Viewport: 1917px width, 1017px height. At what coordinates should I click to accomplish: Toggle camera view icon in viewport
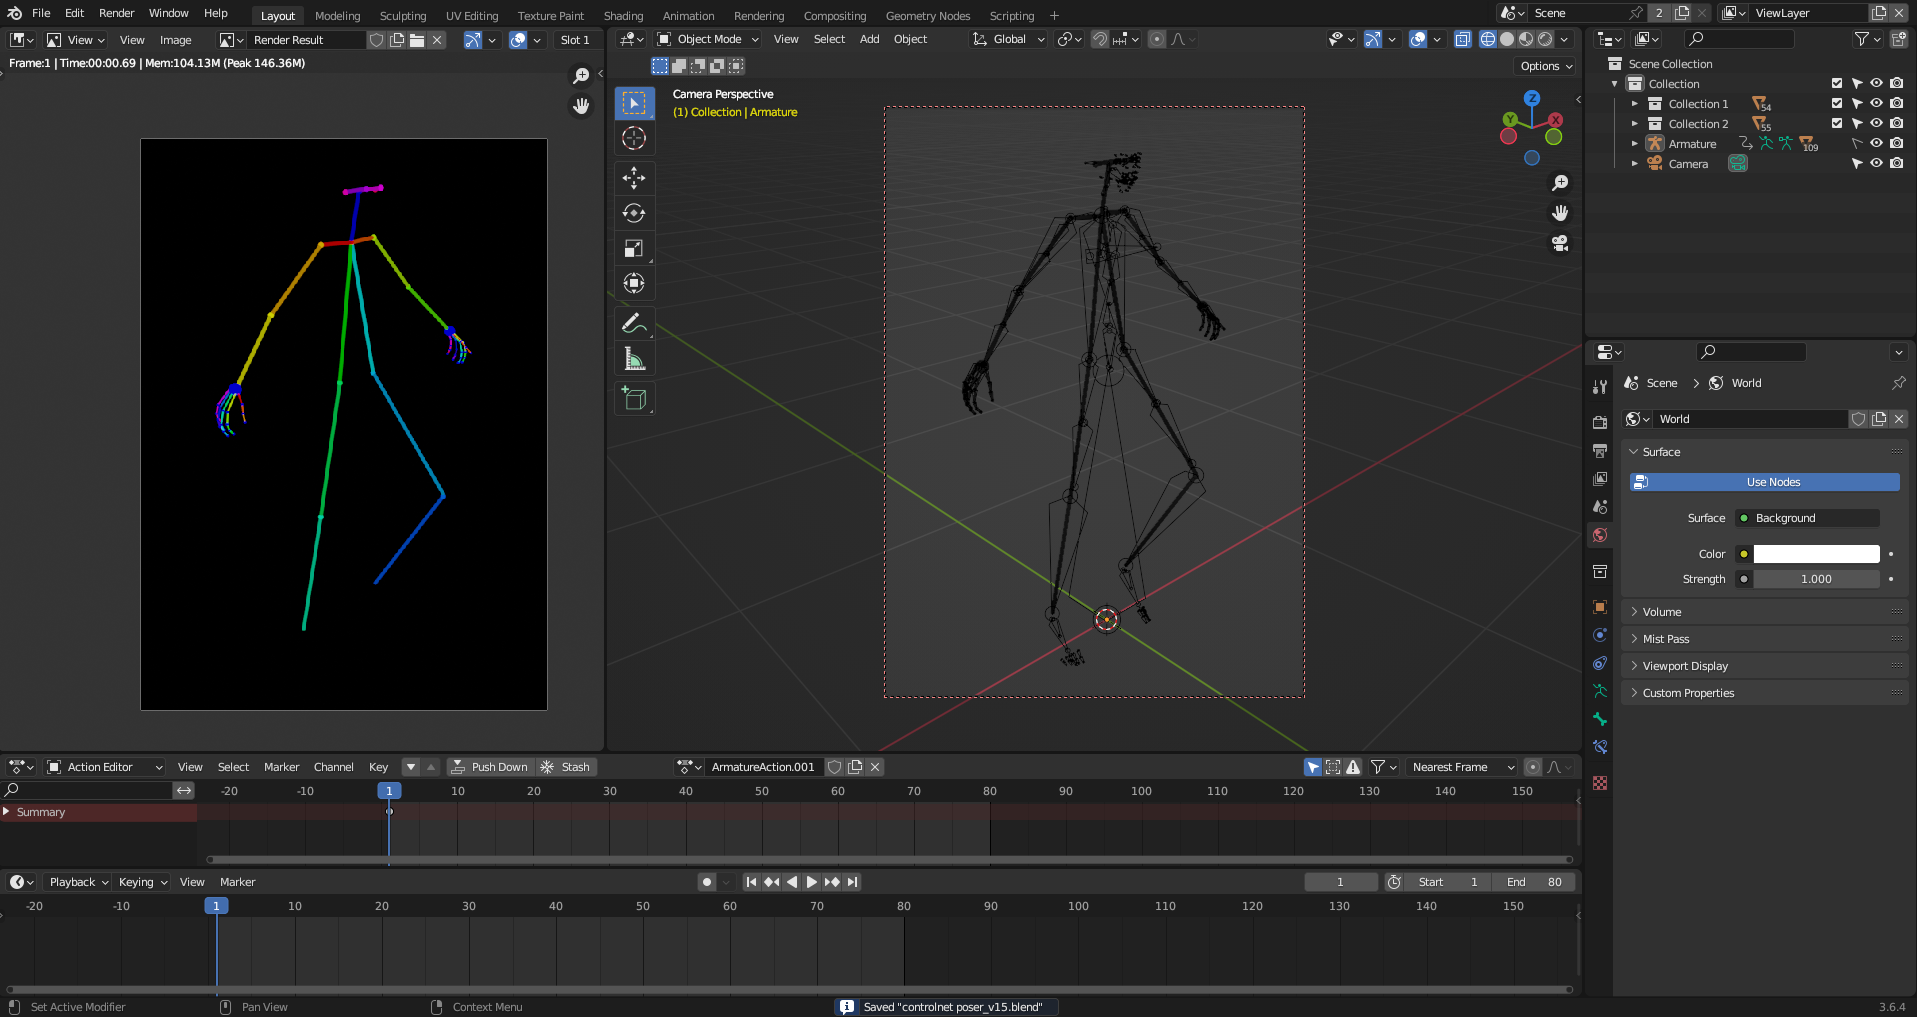tap(1559, 243)
